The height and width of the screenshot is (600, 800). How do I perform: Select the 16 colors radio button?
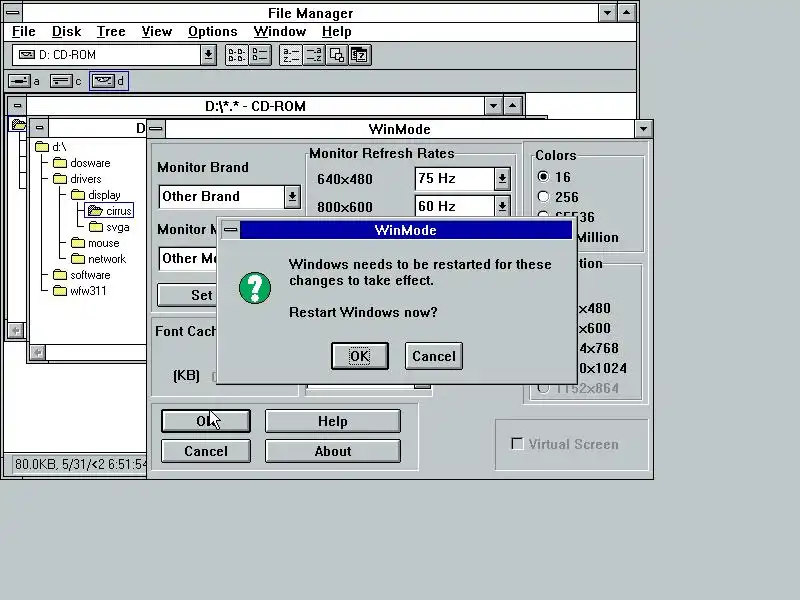click(543, 177)
